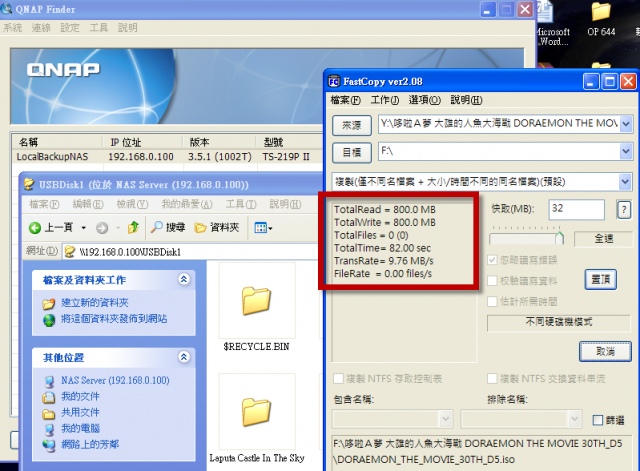Open the Job menu in FastCopy
Image resolution: width=640 pixels, height=471 pixels.
coord(385,100)
